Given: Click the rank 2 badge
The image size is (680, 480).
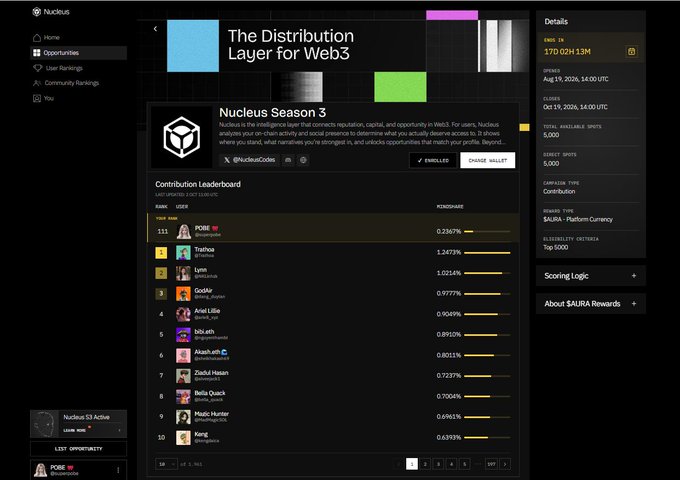Looking at the screenshot, I should point(161,273).
